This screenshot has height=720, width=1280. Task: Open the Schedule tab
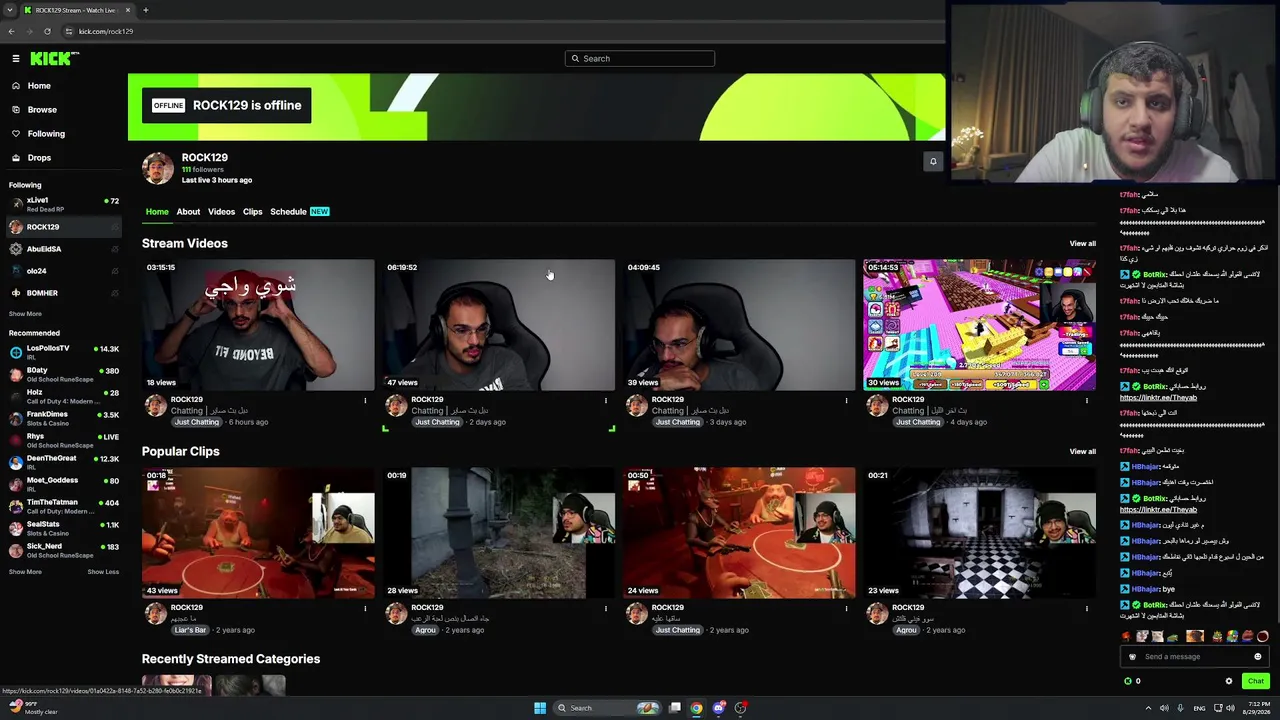299,212
